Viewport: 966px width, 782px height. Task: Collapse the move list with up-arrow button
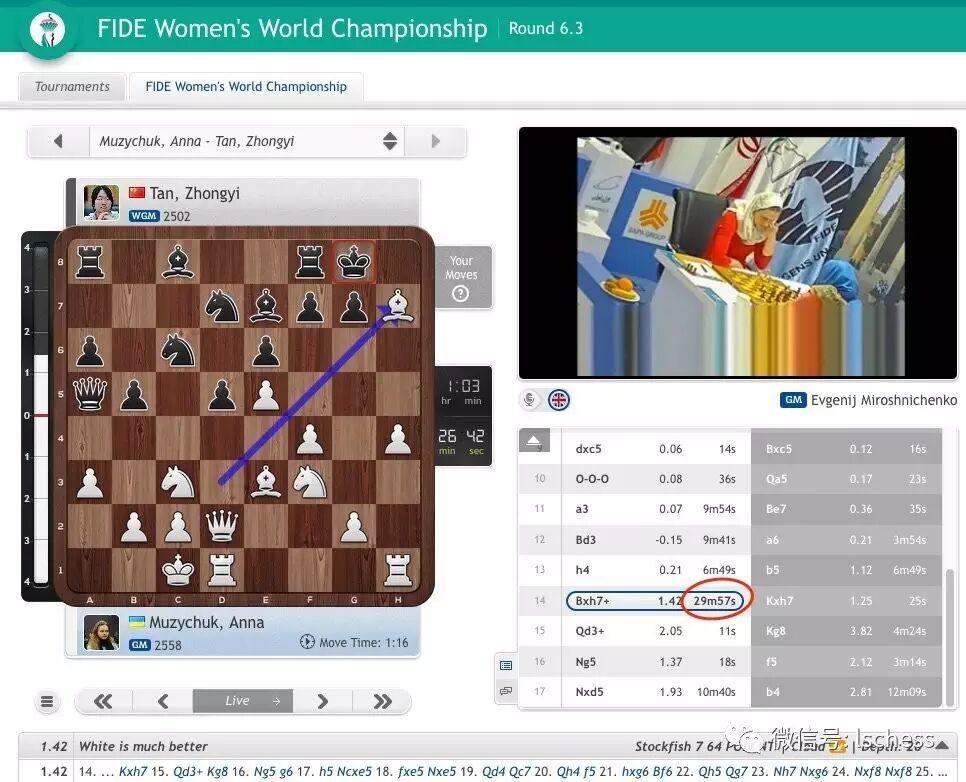point(534,440)
